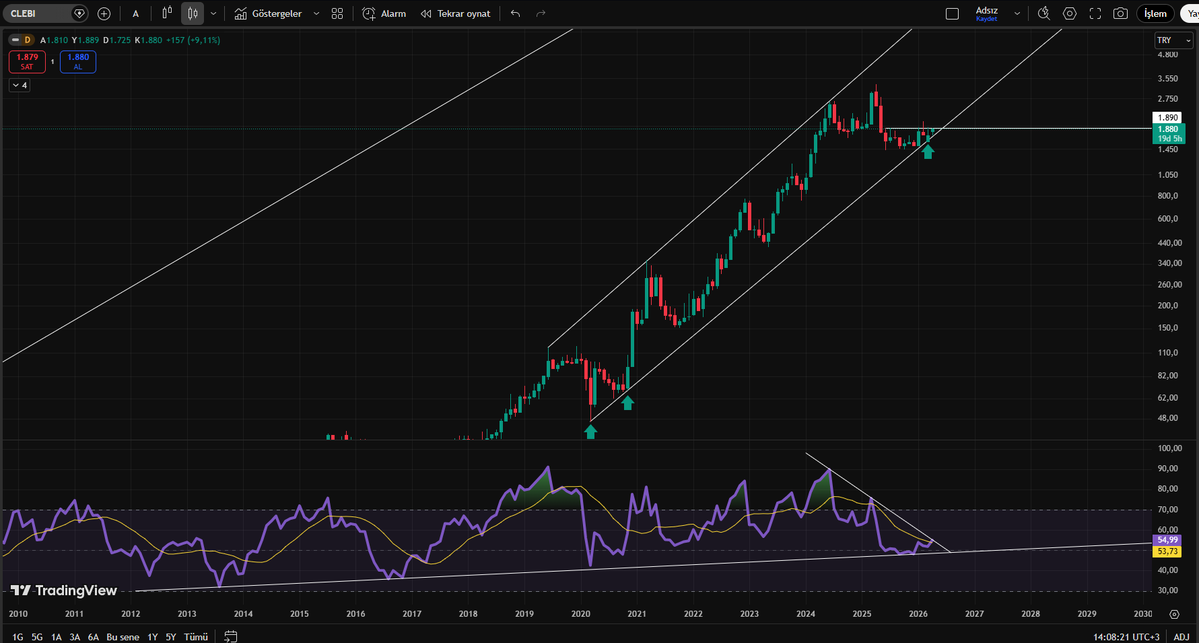The width and height of the screenshot is (1199, 643).
Task: Click the partially visible Yayınla publish button
Action: [x=1190, y=14]
